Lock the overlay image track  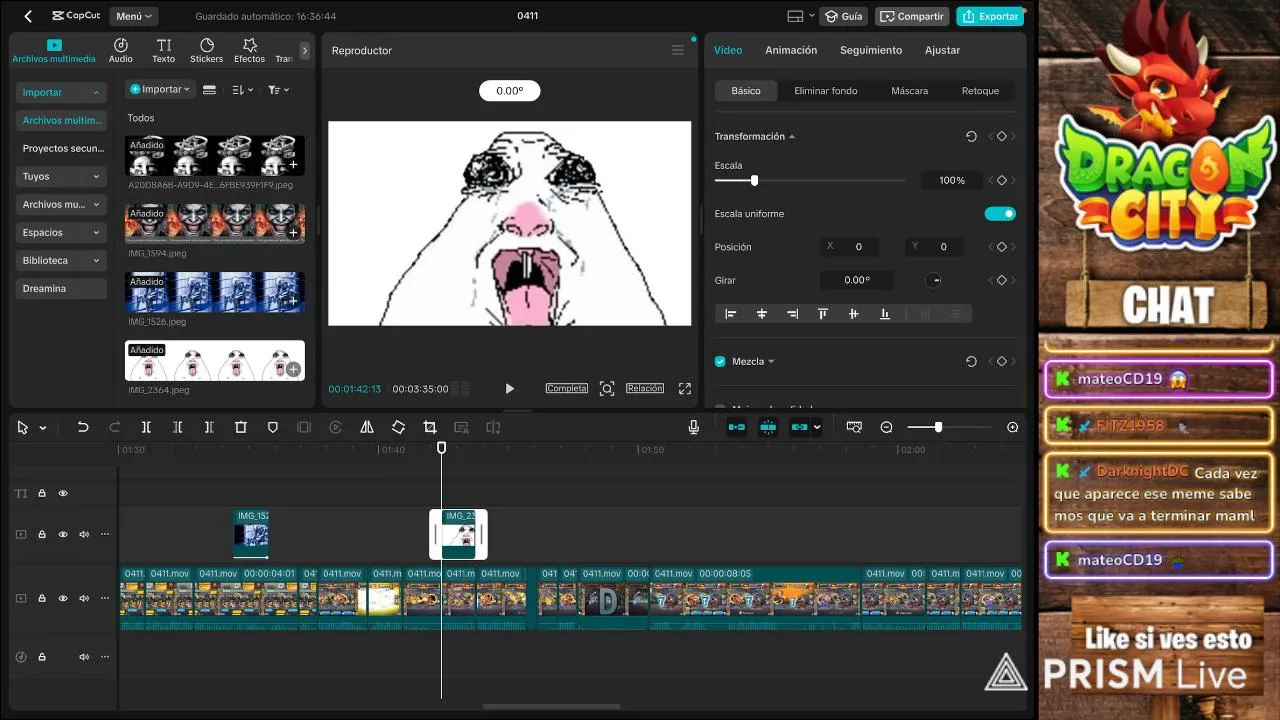click(x=42, y=534)
